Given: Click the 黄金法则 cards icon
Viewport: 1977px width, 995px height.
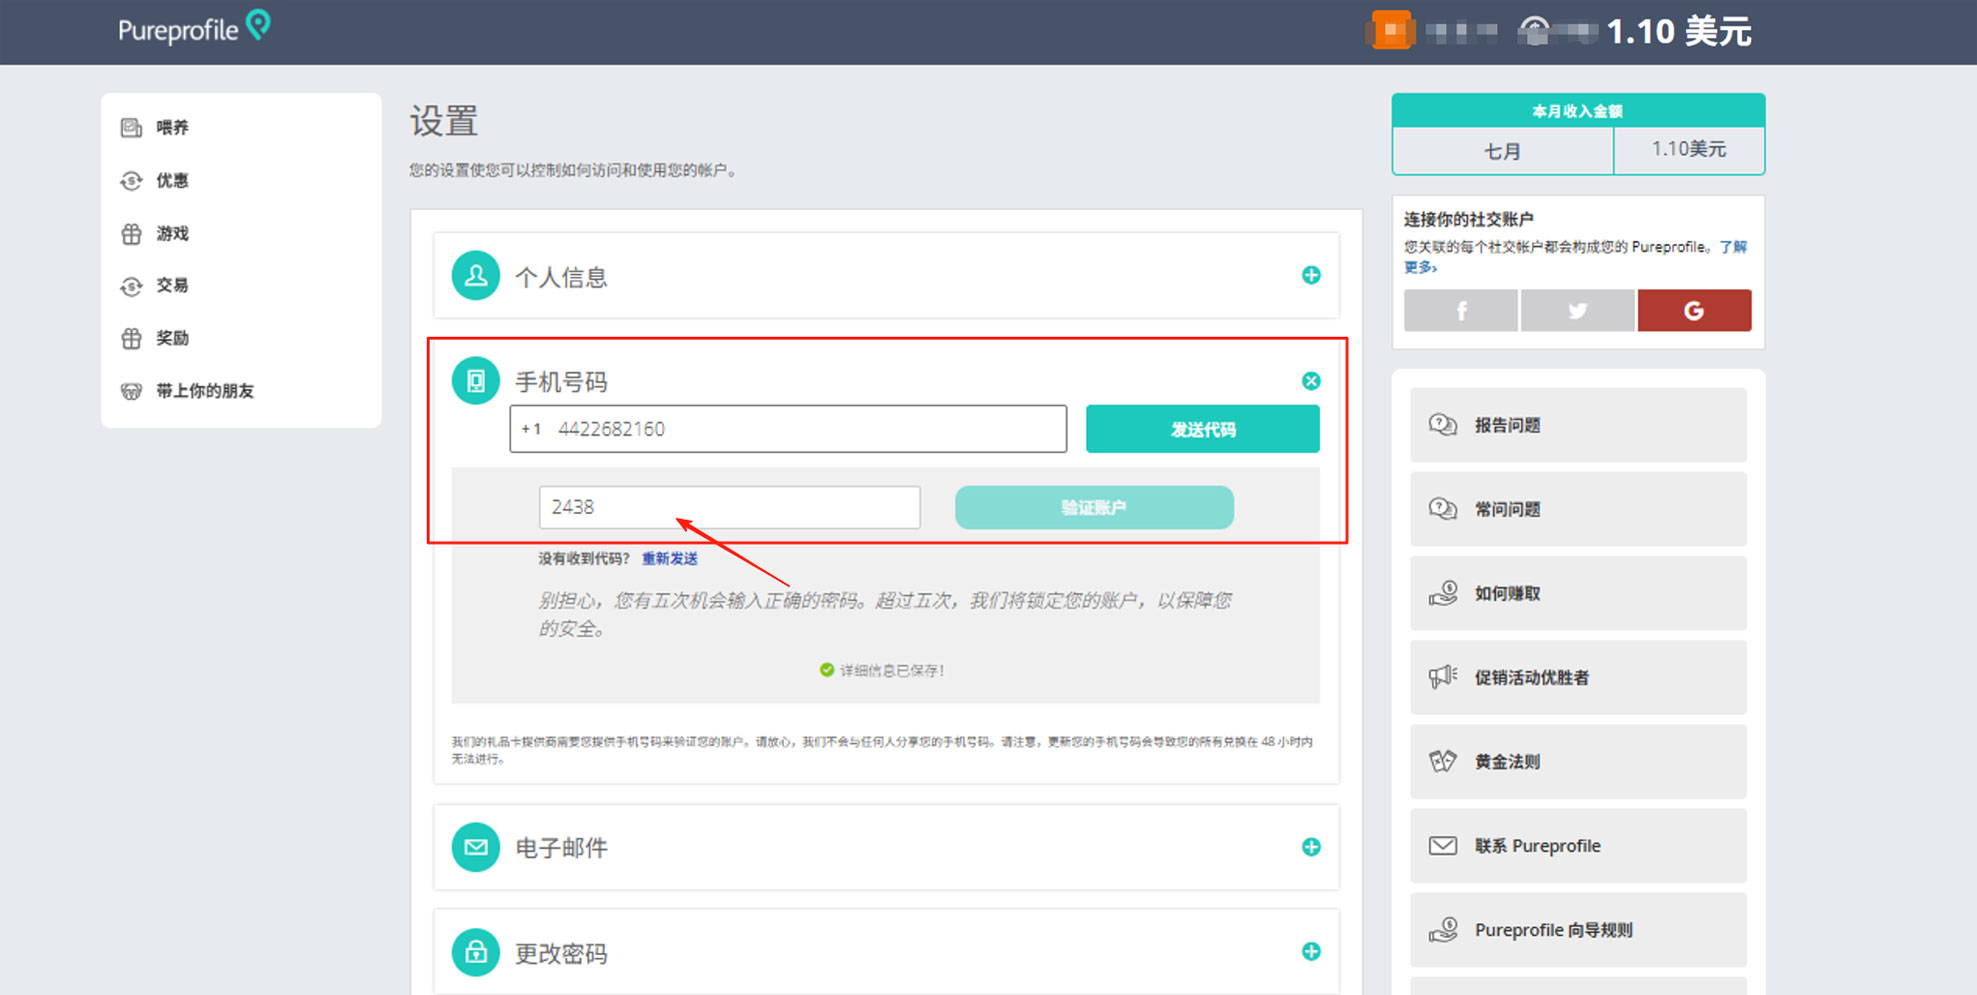Looking at the screenshot, I should (x=1443, y=761).
